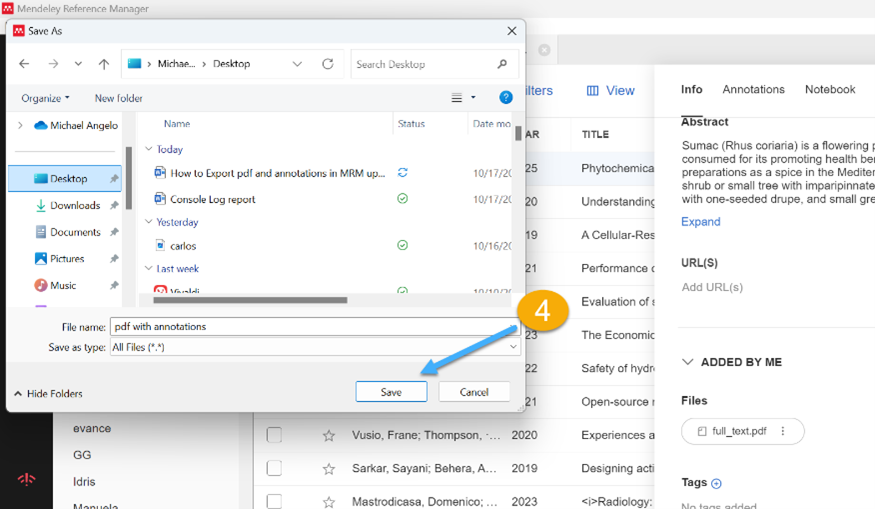
Task: Select 'How to Export pdf and annotations' file
Action: [270, 174]
